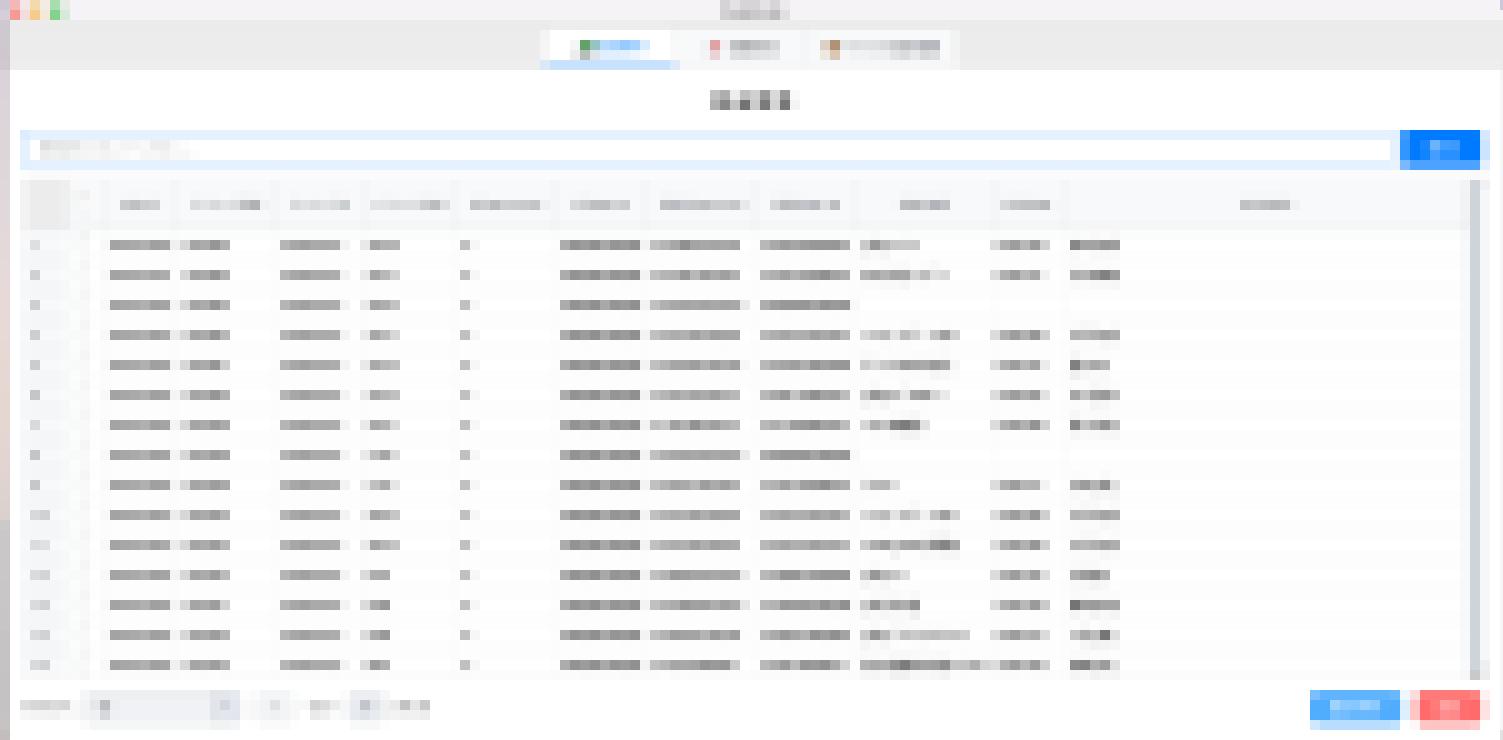
Task: Select the first data row in the table
Action: pos(600,245)
